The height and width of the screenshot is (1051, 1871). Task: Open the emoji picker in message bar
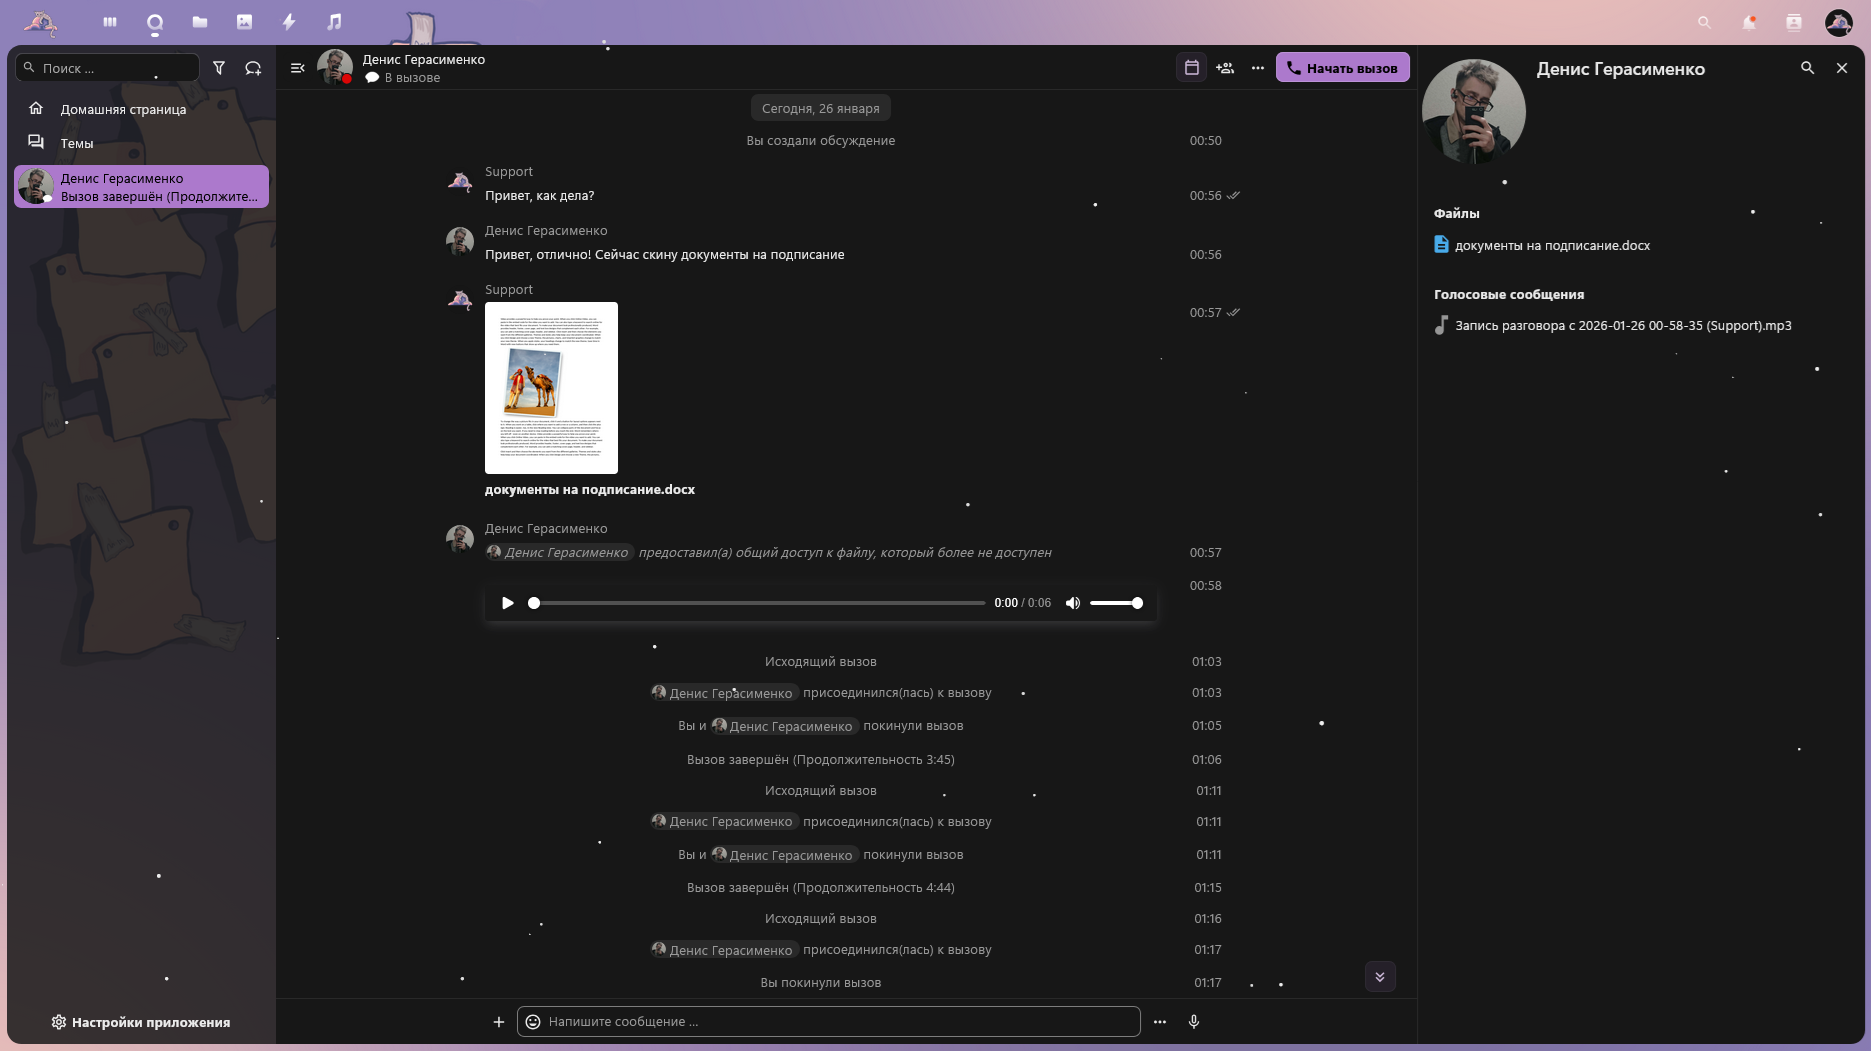(532, 1021)
